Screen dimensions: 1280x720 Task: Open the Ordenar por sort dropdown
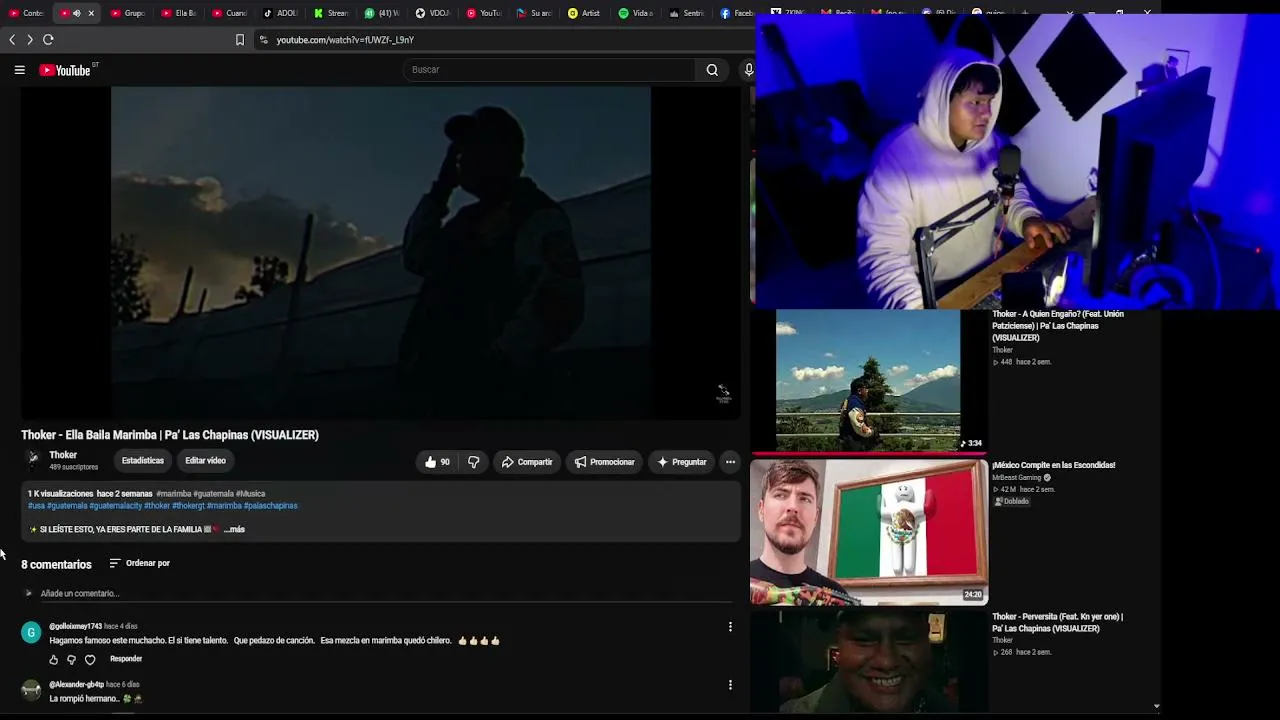coord(139,563)
